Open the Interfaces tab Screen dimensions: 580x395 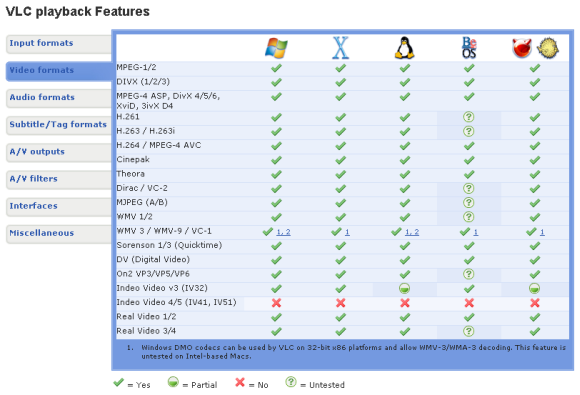point(58,206)
